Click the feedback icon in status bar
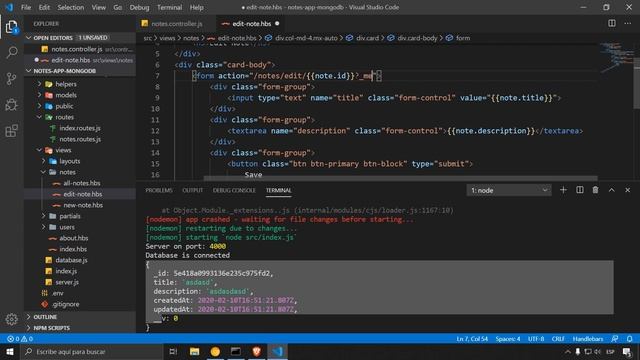 tap(614, 339)
